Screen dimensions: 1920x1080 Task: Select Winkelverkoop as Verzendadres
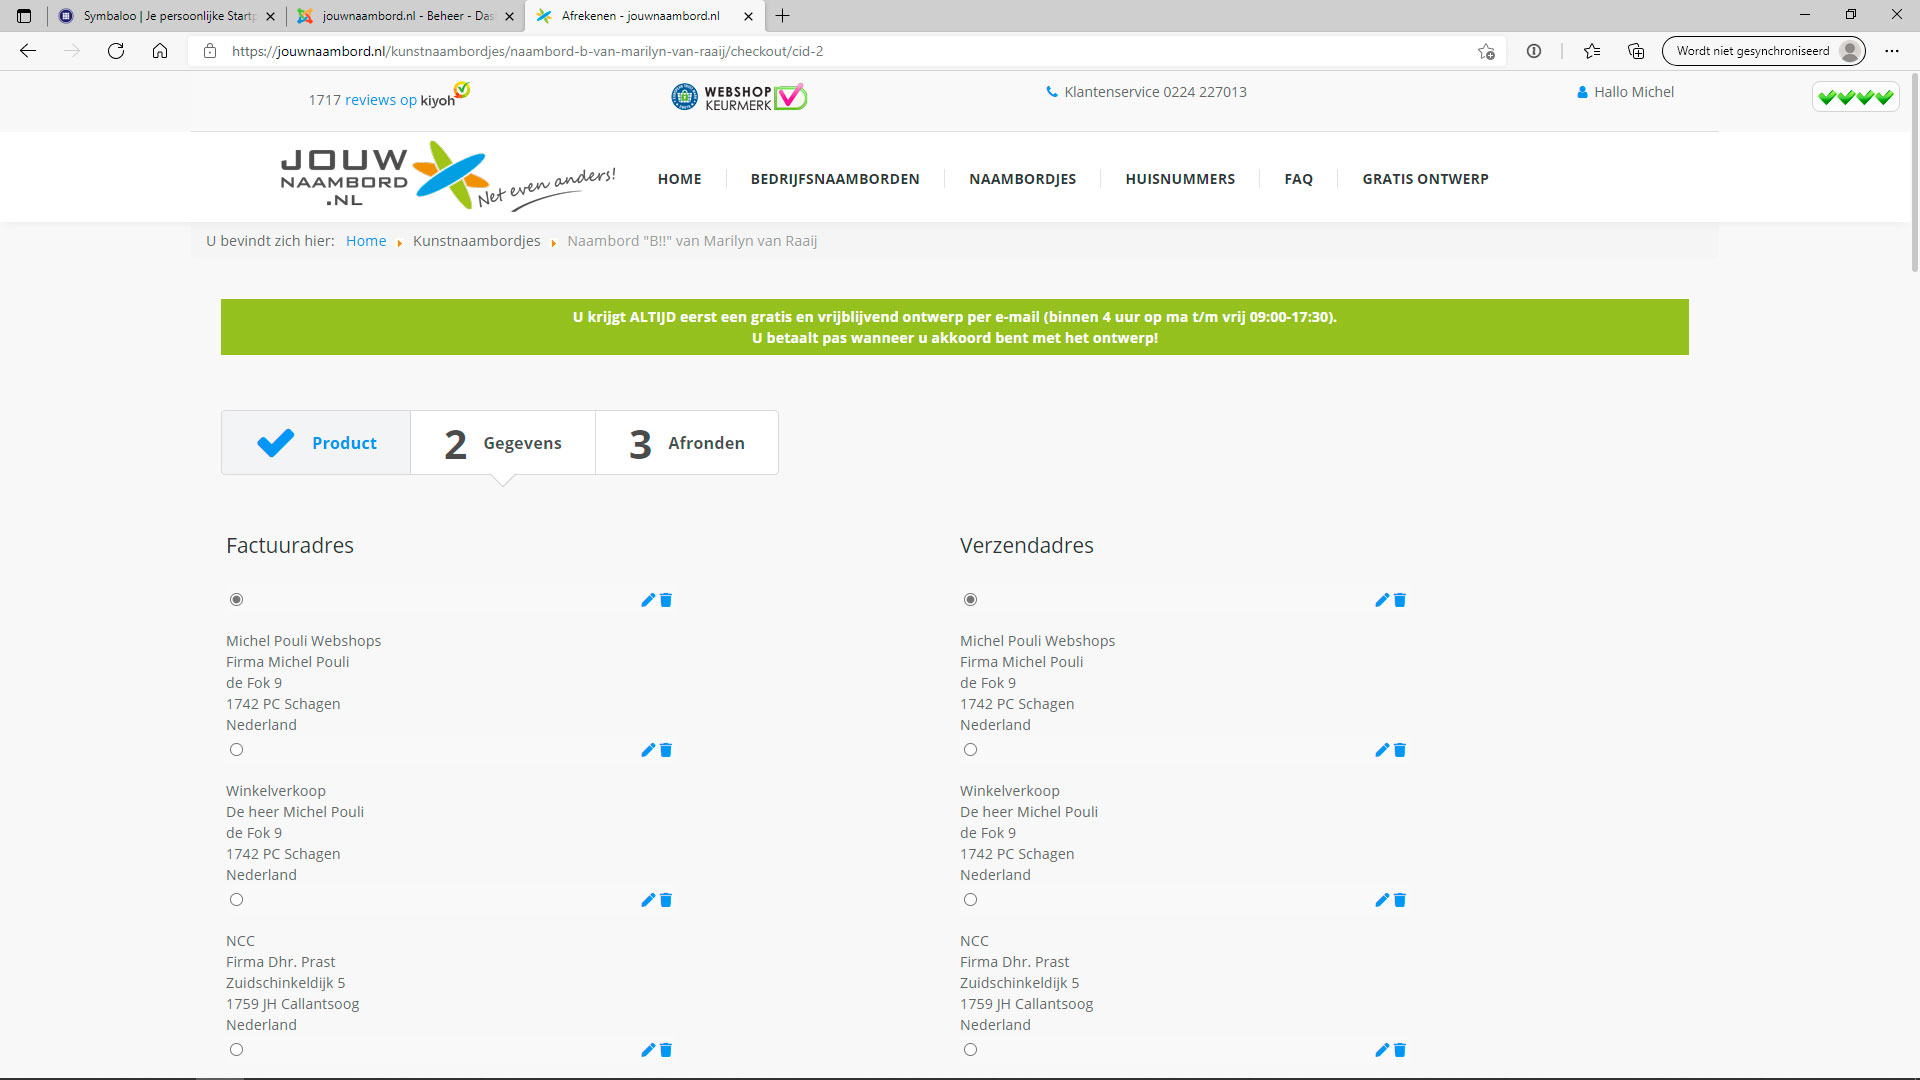click(x=970, y=750)
